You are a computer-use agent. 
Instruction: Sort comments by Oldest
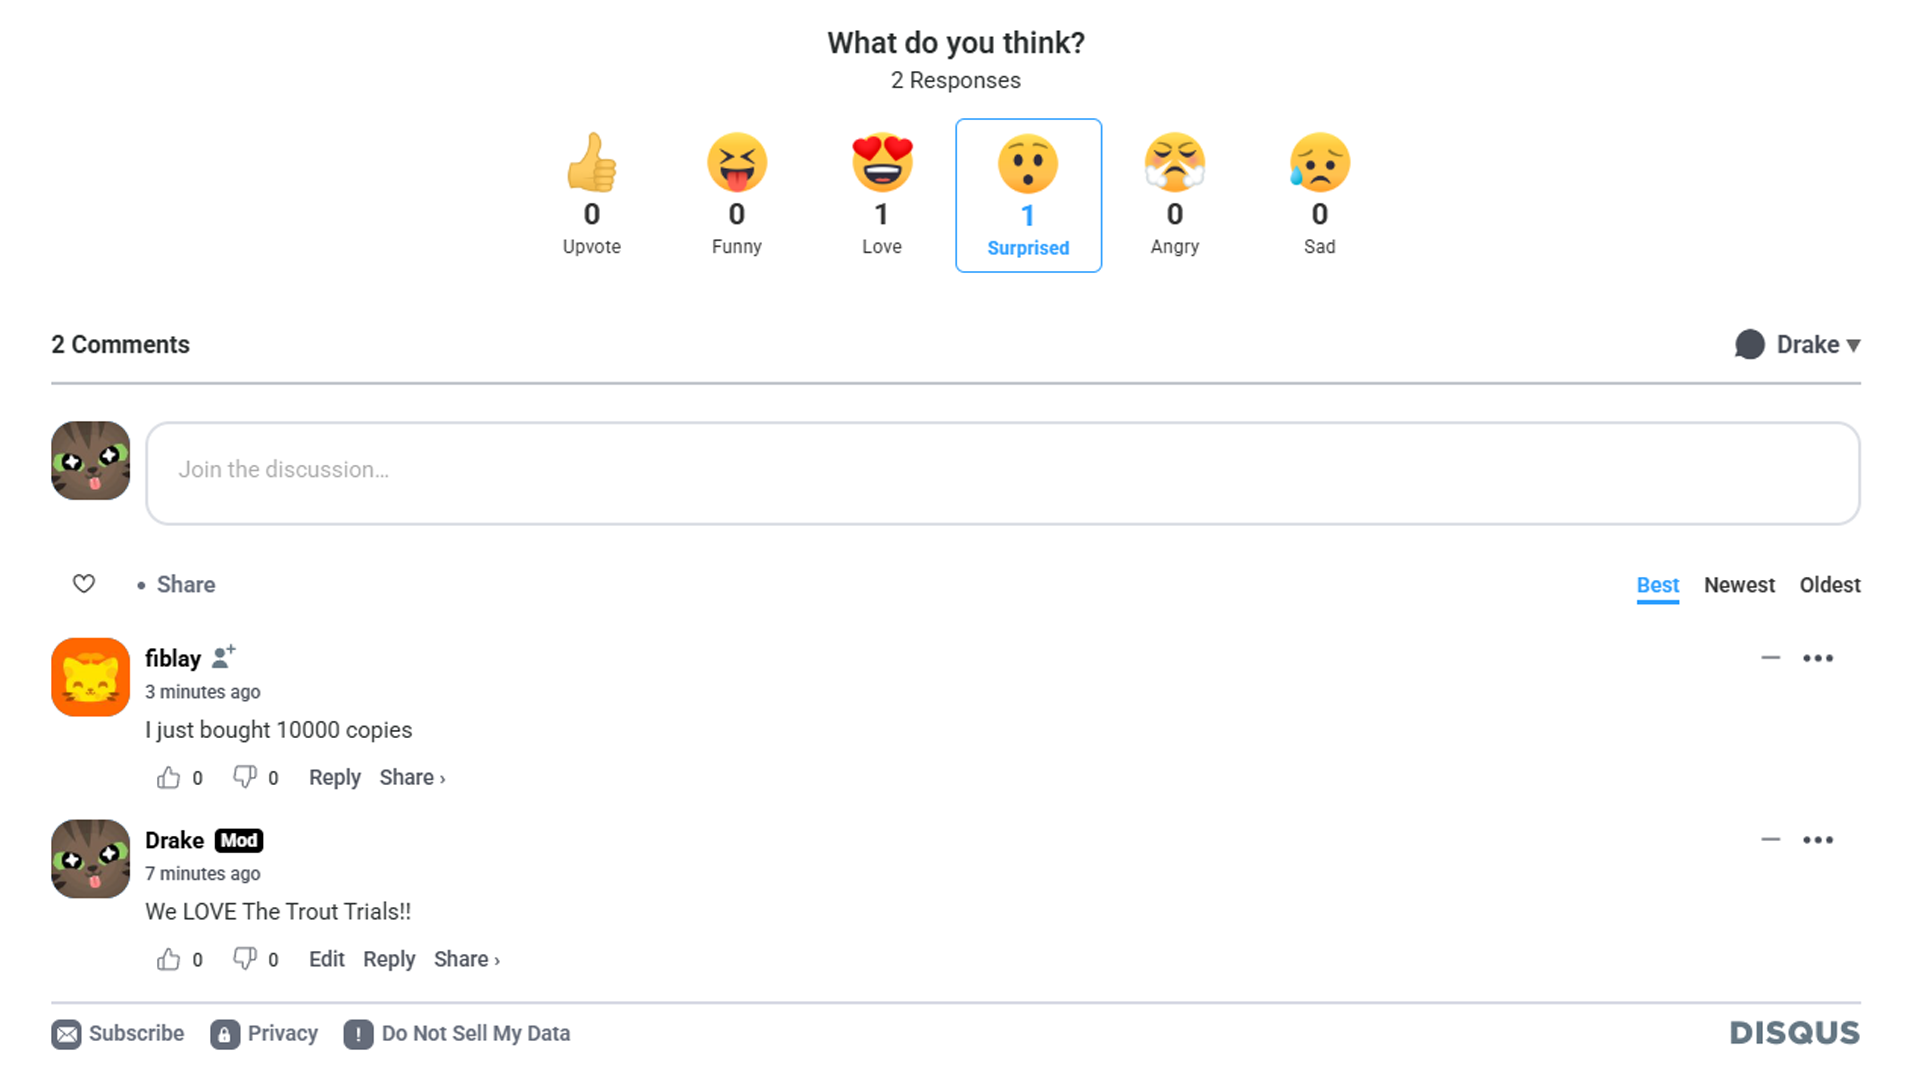1830,585
